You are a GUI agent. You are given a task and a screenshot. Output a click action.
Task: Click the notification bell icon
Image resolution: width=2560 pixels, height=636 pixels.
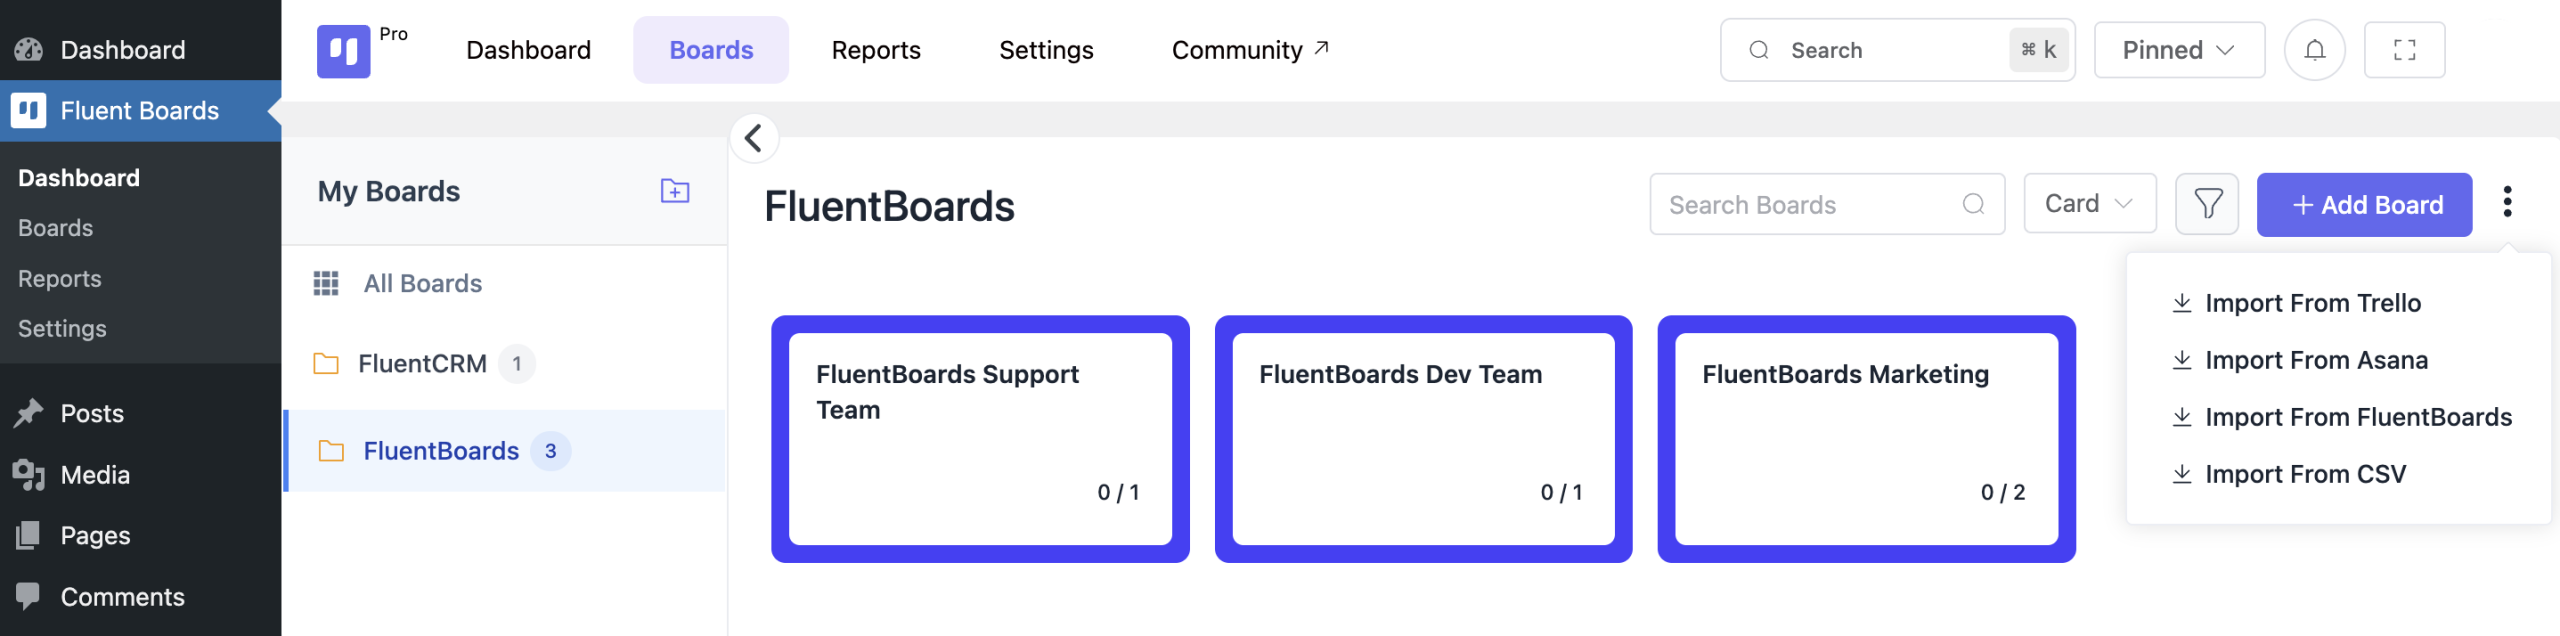pos(2314,50)
